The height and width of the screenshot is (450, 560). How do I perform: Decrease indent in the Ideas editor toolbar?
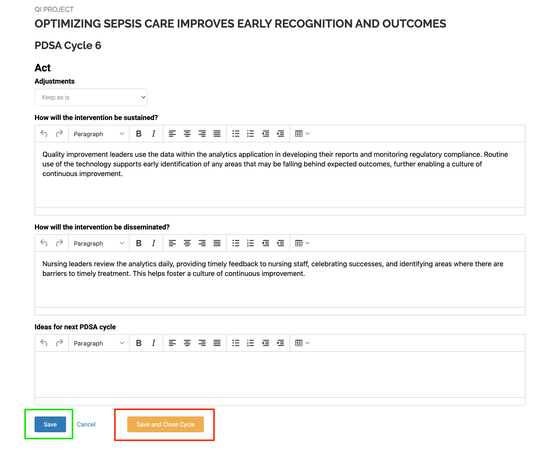coord(265,343)
